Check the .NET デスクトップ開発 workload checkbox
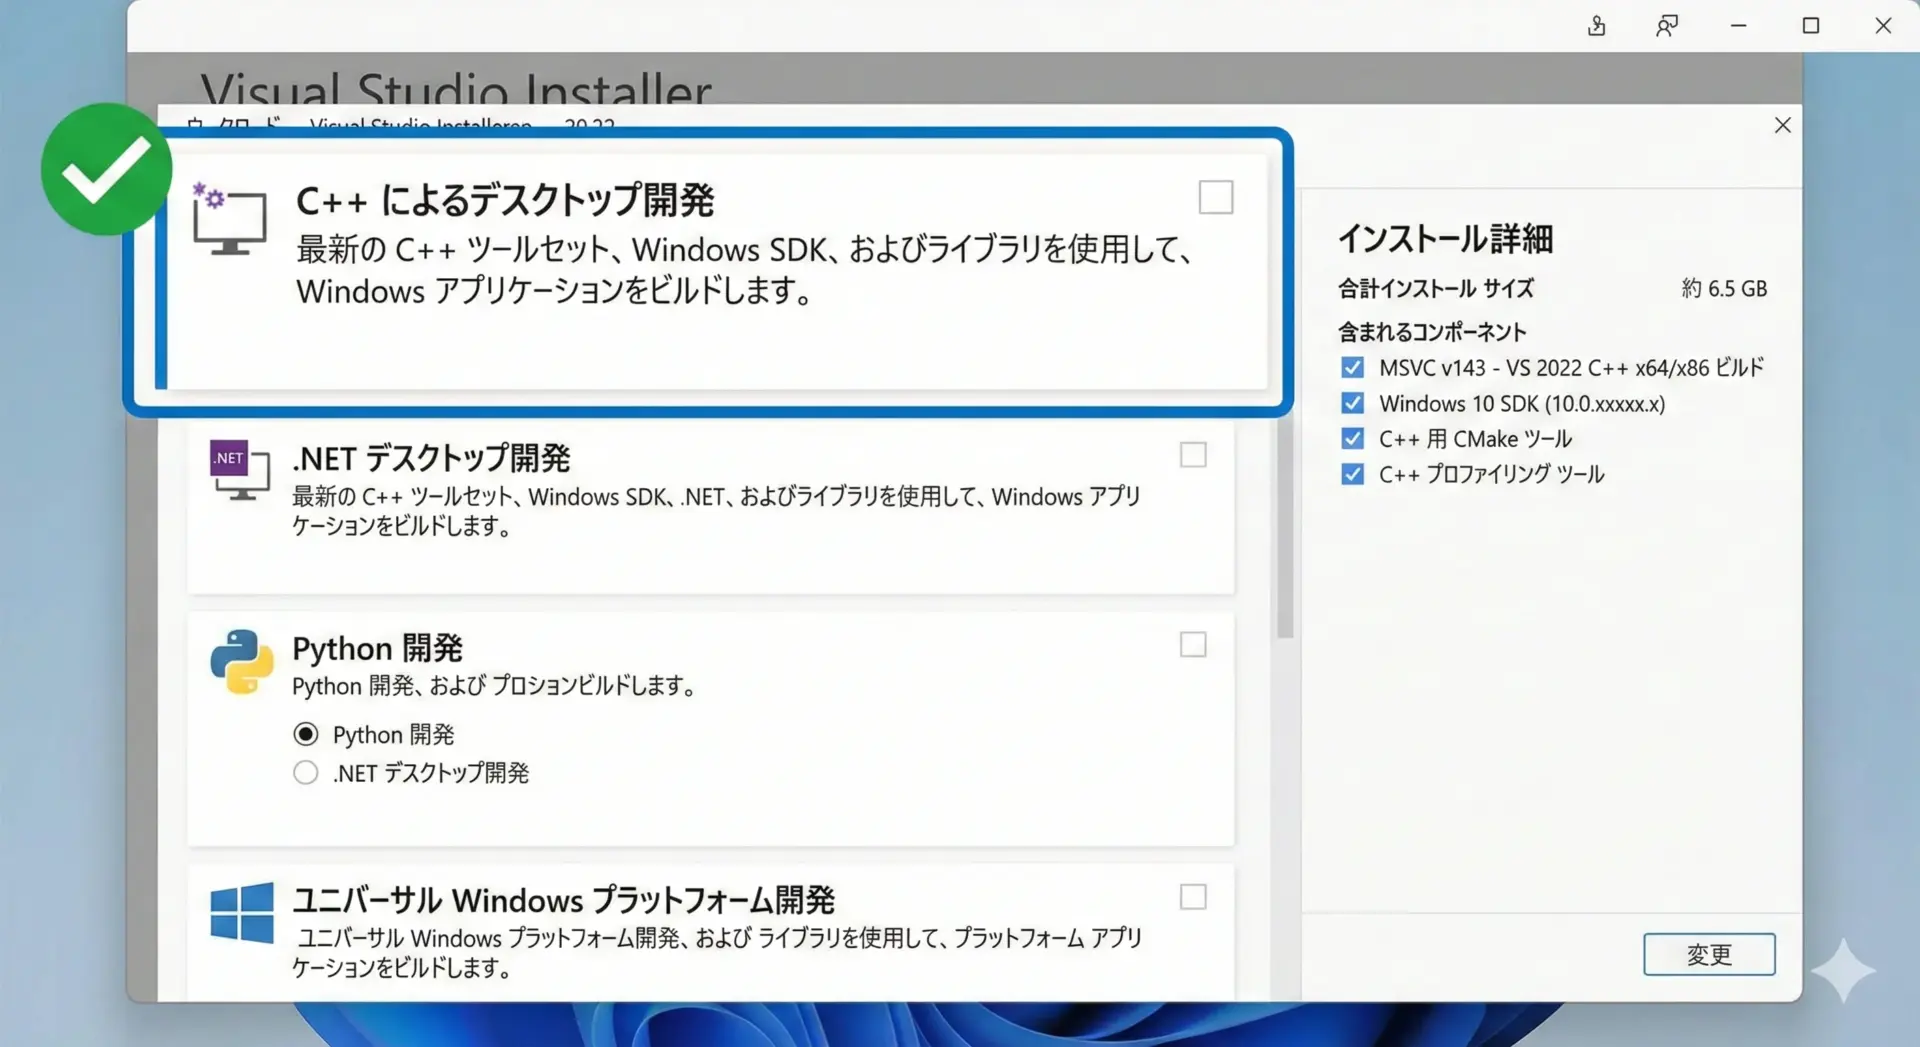Screen dimensions: 1920x1047 [x=1193, y=455]
